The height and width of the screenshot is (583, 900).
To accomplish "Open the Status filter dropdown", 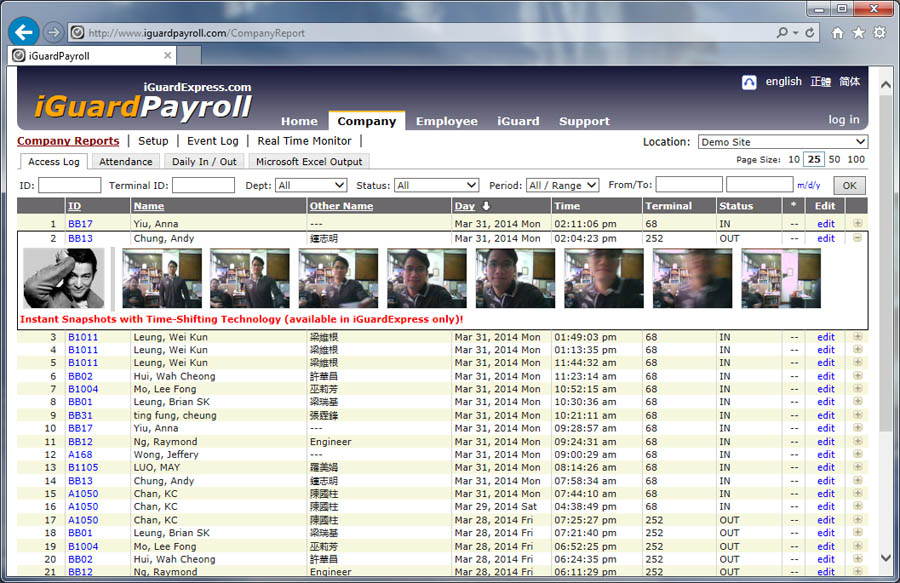I will coord(436,185).
